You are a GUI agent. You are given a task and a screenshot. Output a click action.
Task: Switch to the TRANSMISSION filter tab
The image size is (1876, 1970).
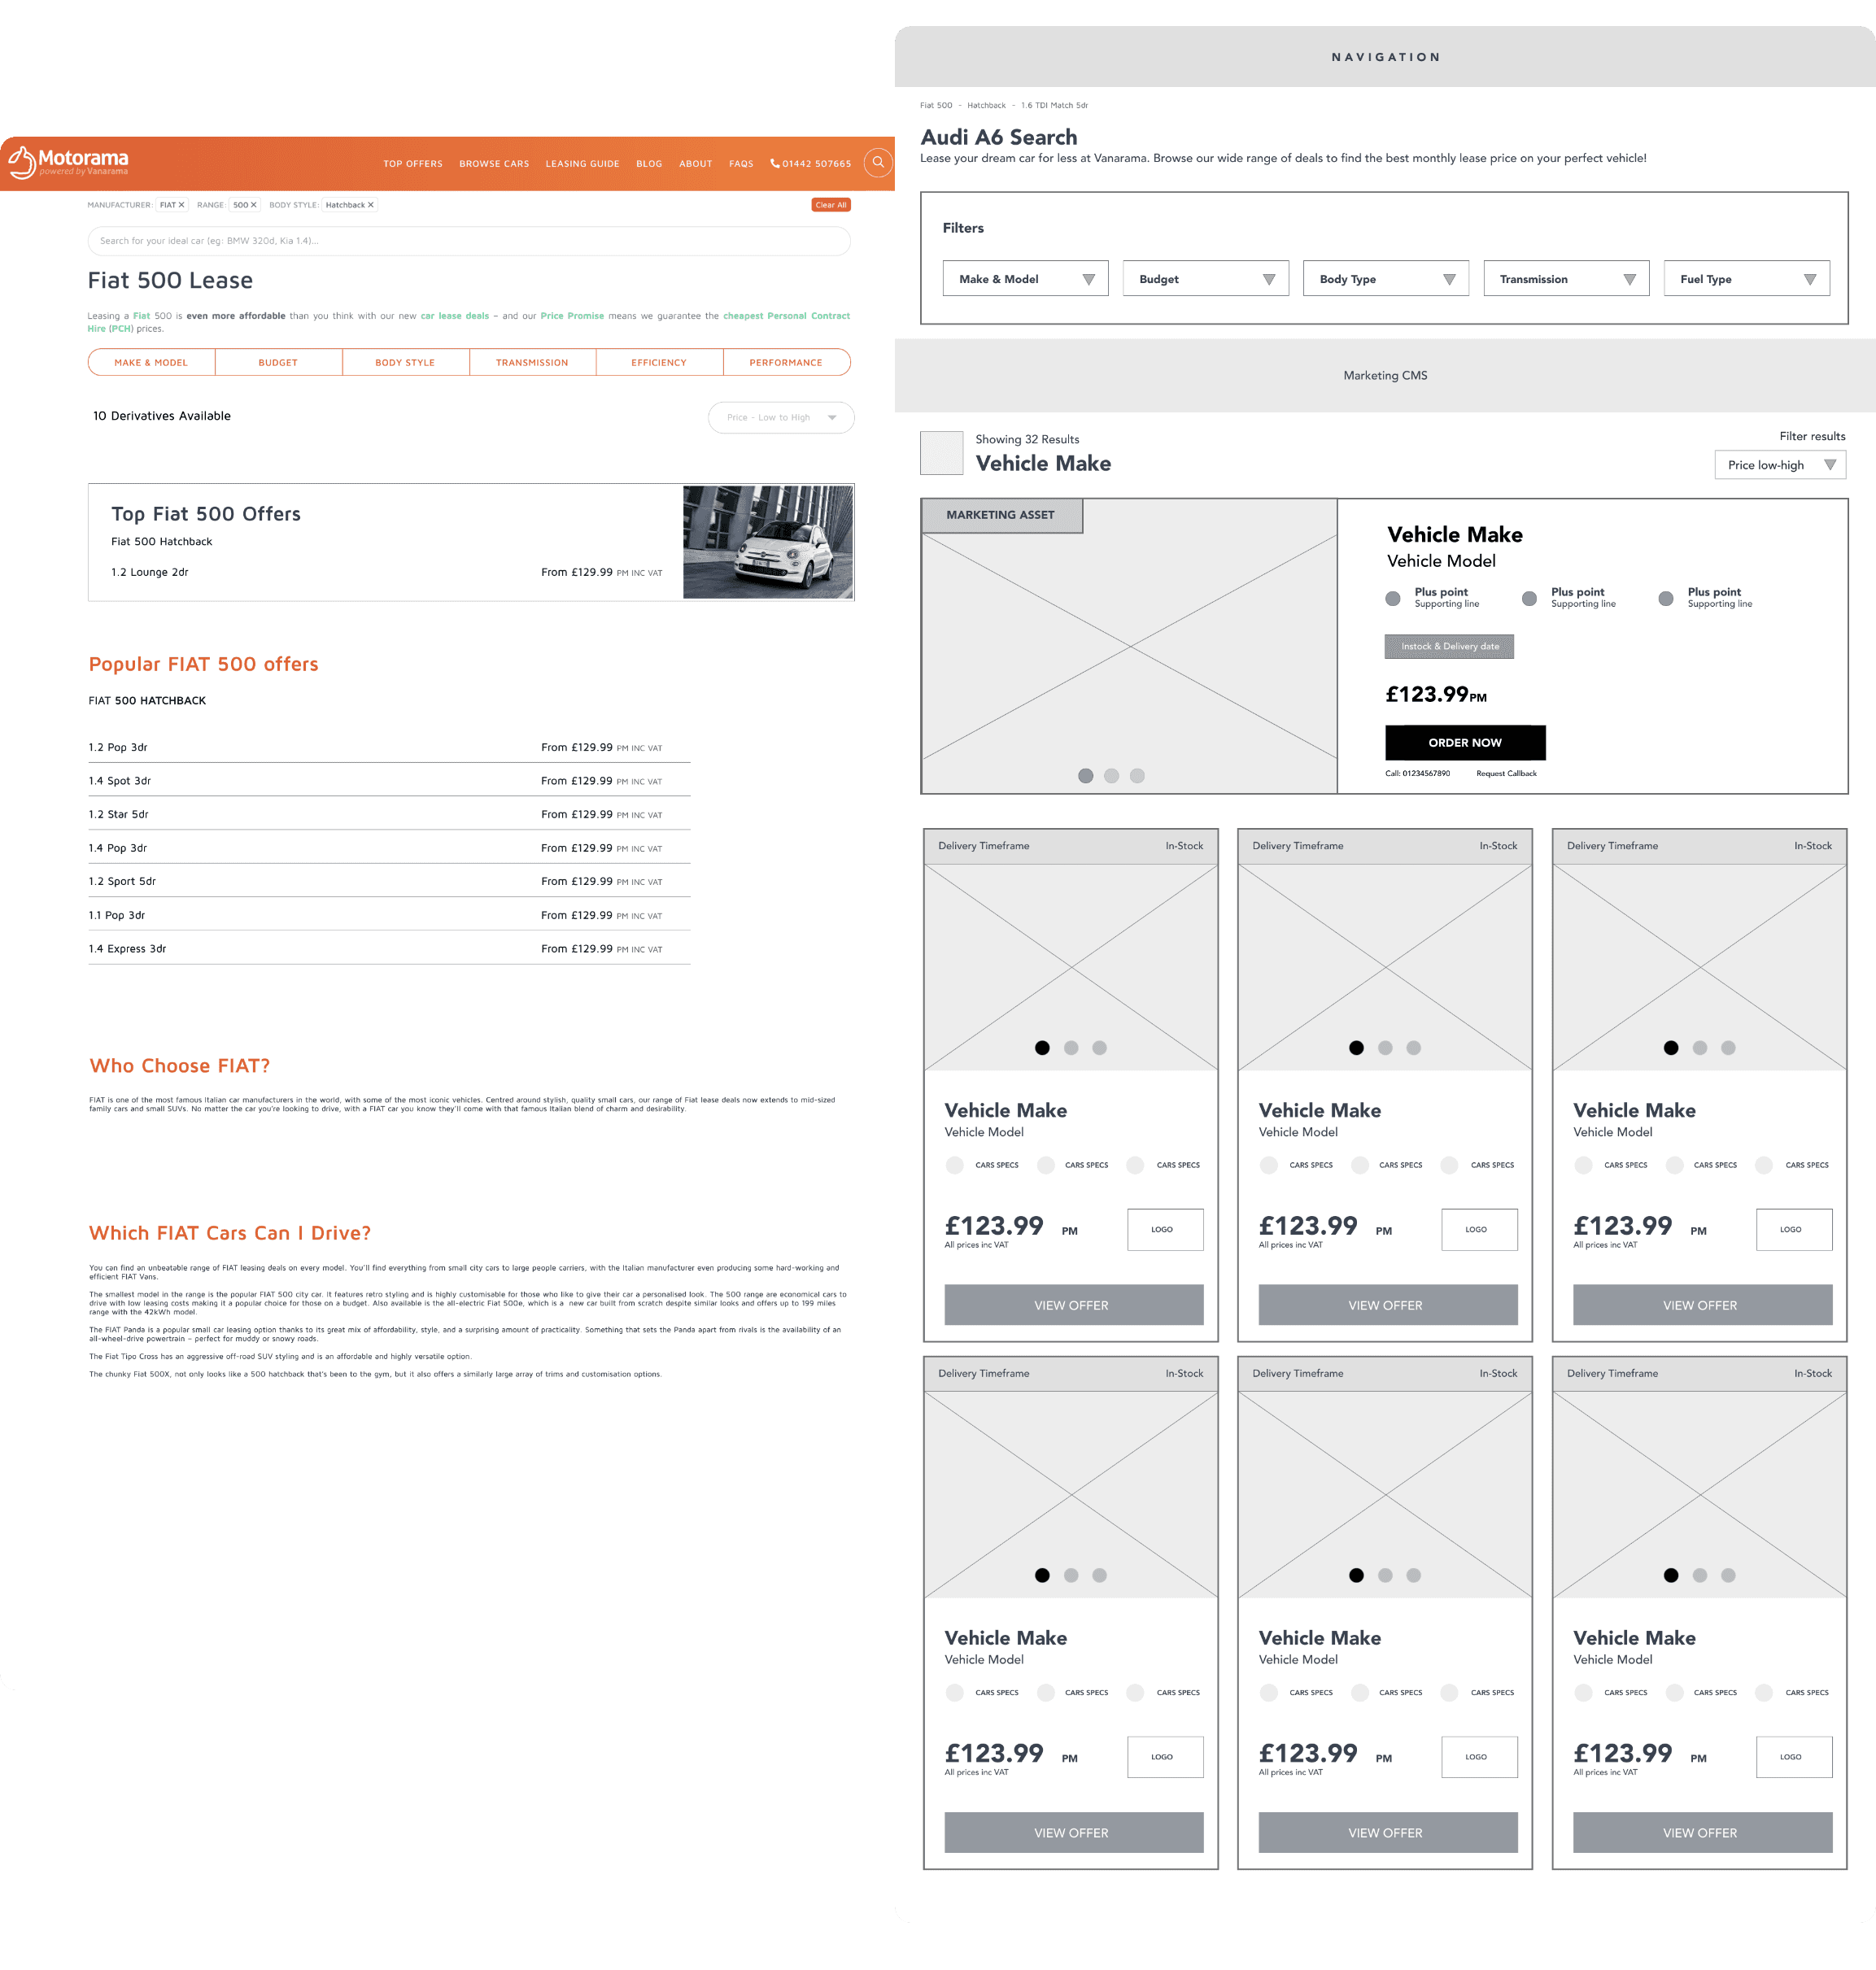532,363
